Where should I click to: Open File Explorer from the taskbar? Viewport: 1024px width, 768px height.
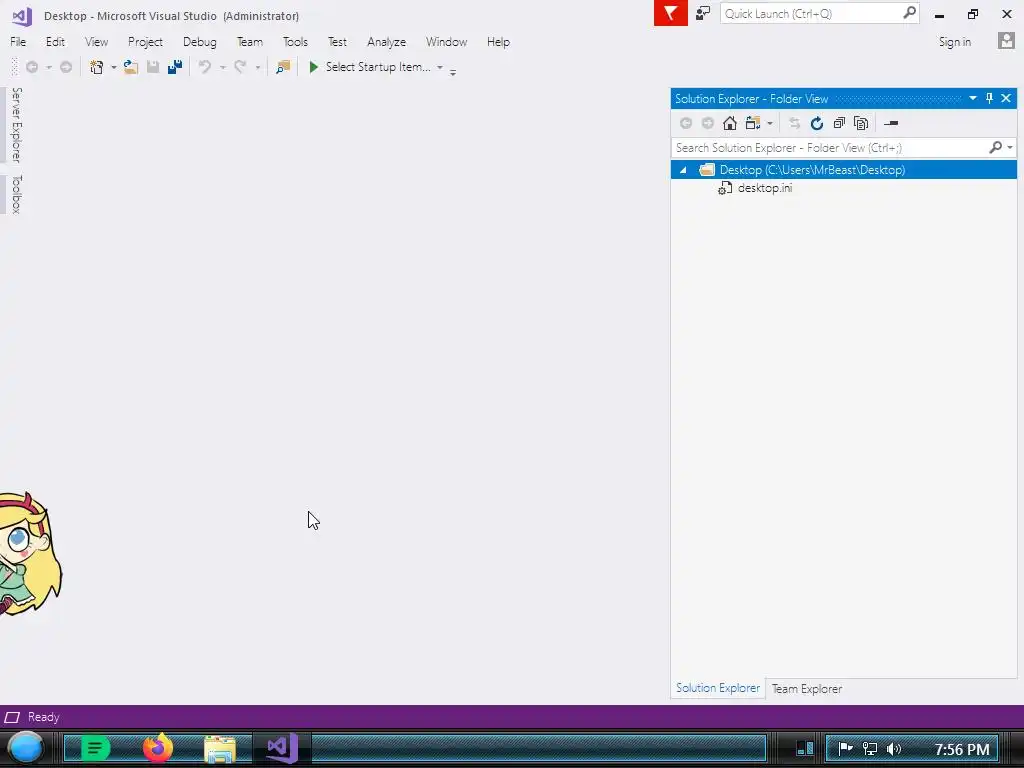[220, 749]
